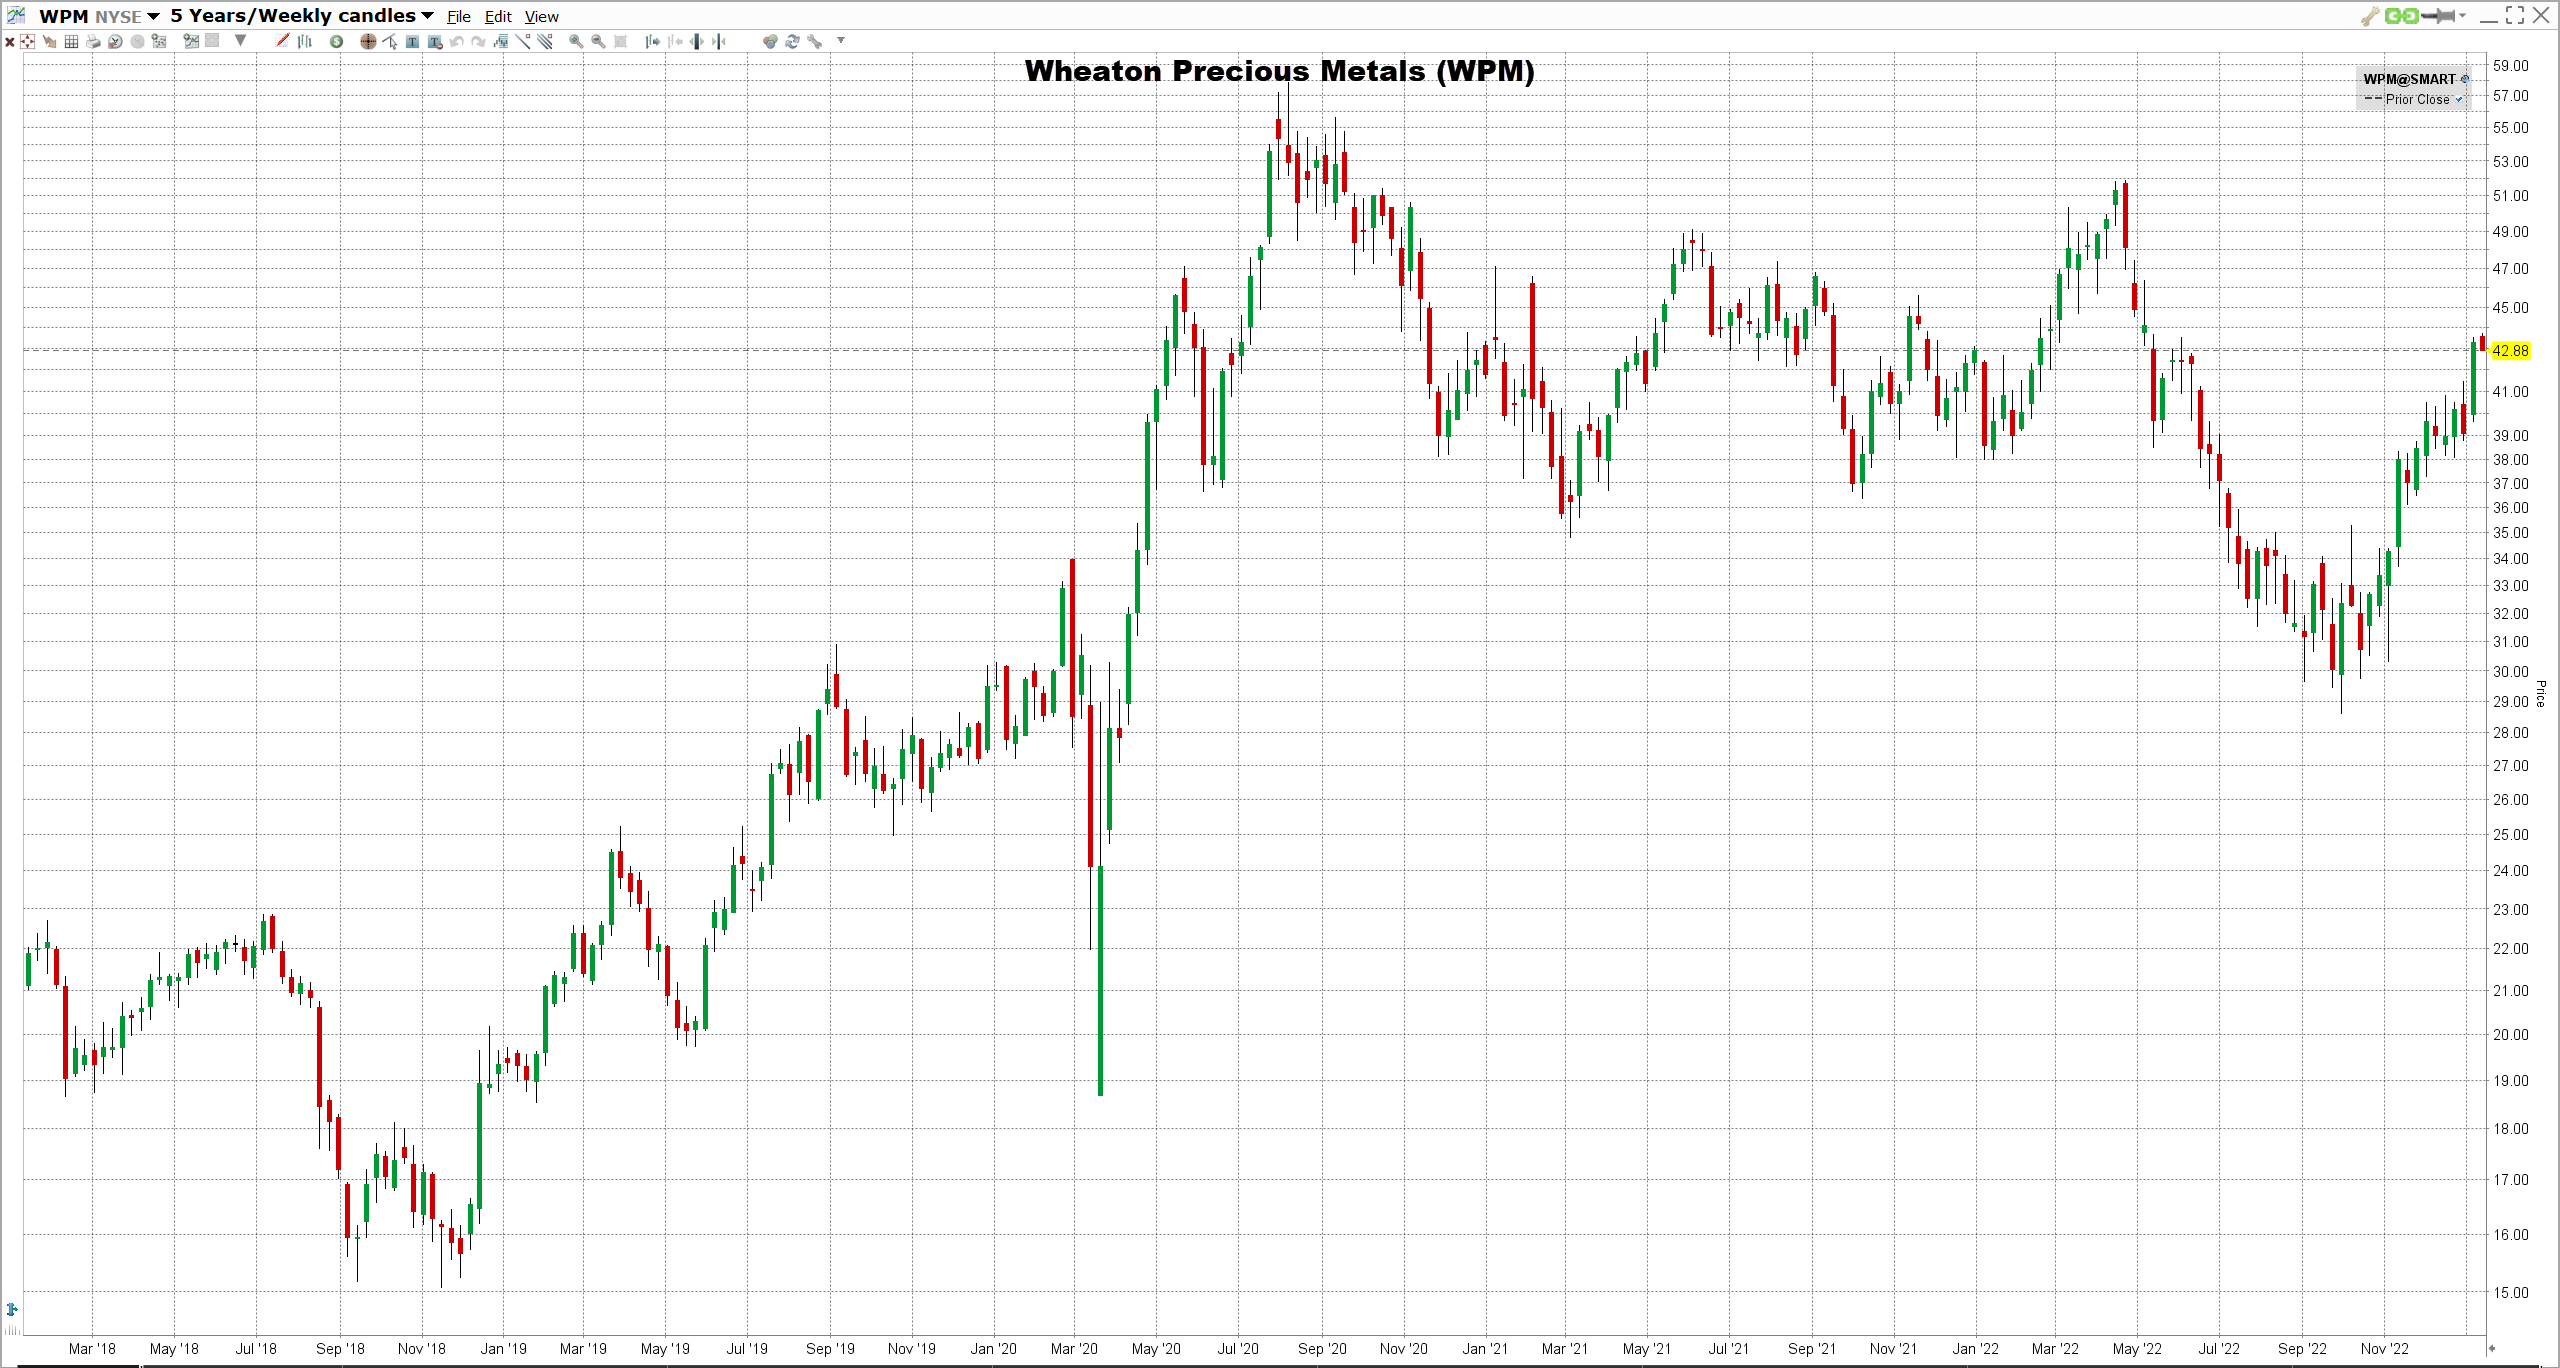The image size is (2560, 1368).
Task: Click the blue arrow icon at chart bottom-left
Action: (12, 1309)
